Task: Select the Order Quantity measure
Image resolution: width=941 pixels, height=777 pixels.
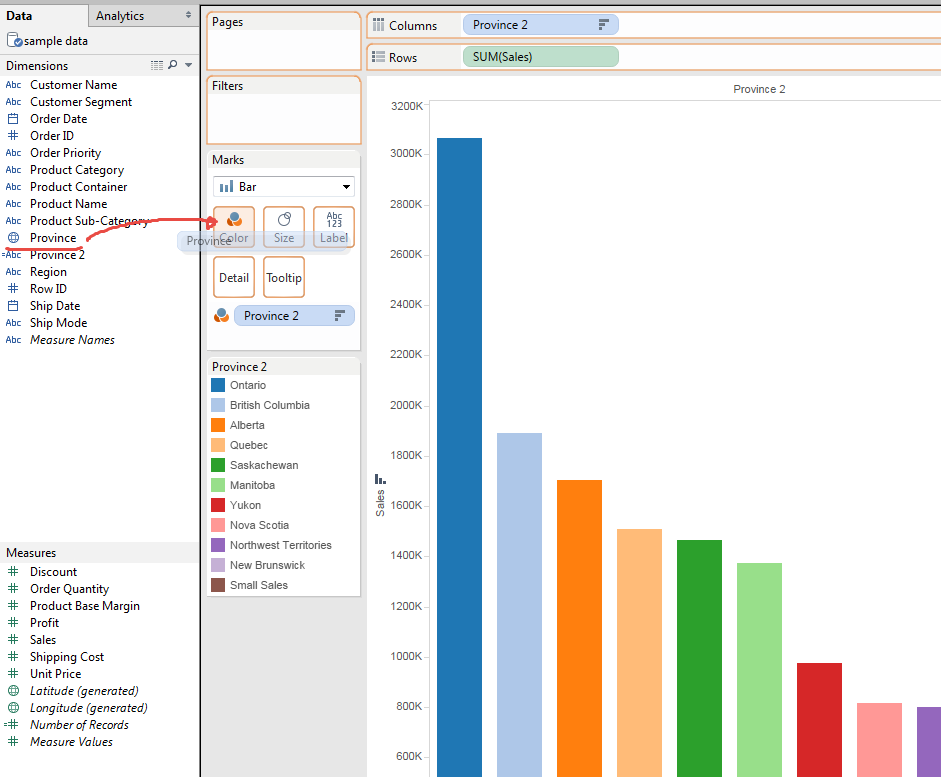Action: tap(70, 589)
